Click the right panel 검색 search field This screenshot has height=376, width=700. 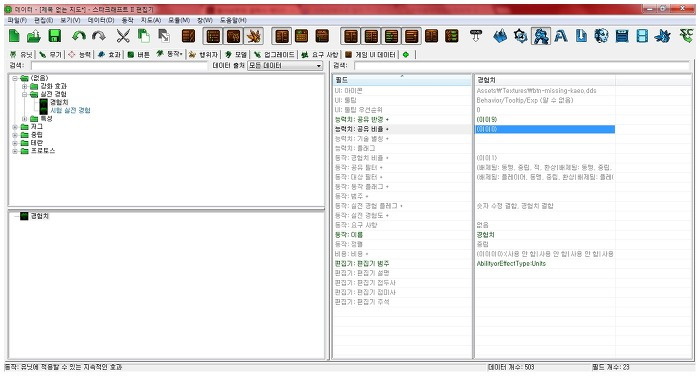(x=522, y=66)
